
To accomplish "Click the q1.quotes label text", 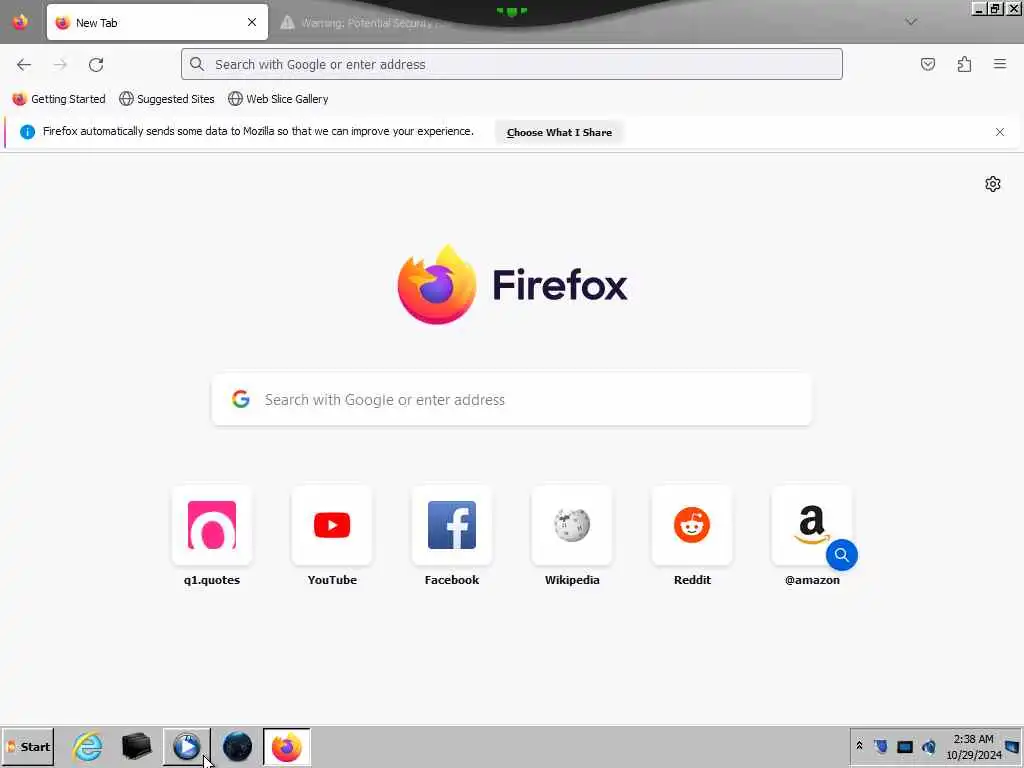I will click(x=212, y=580).
